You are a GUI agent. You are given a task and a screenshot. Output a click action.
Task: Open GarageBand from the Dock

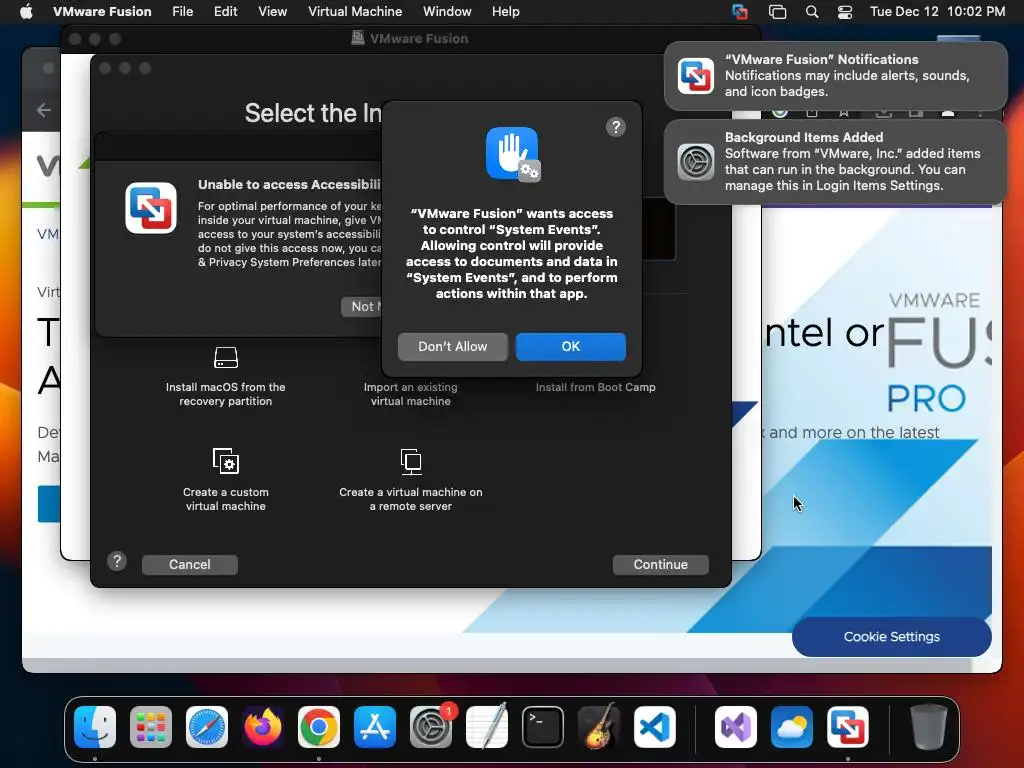(599, 727)
